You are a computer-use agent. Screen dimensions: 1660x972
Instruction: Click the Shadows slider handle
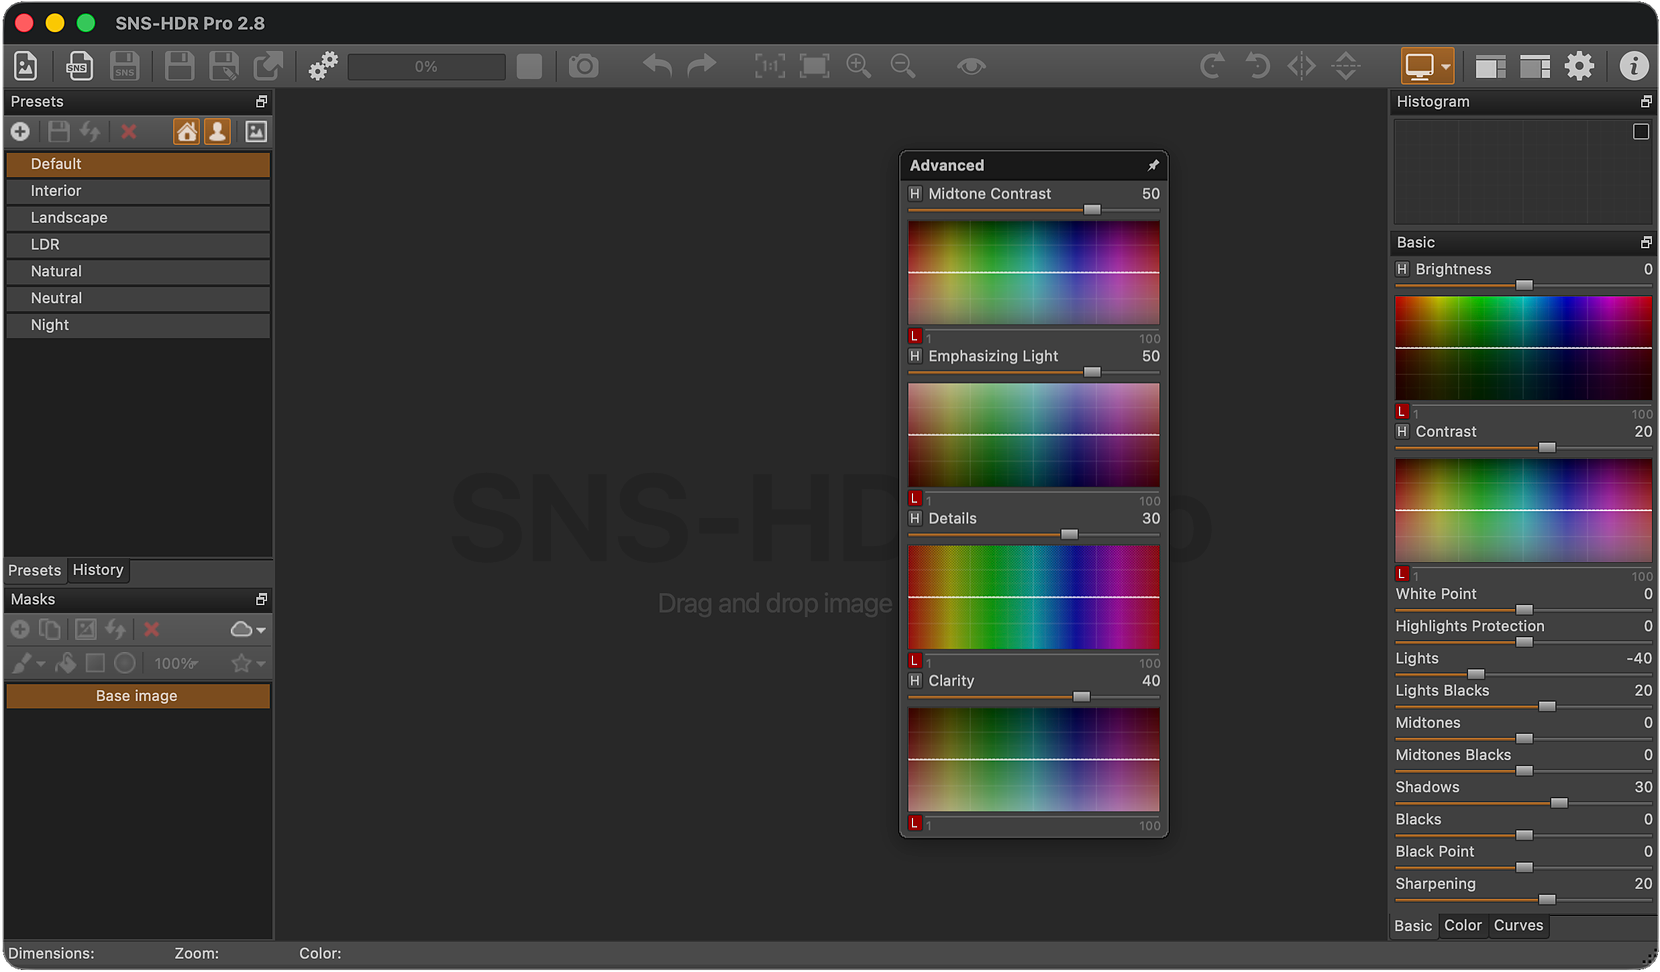1558,803
